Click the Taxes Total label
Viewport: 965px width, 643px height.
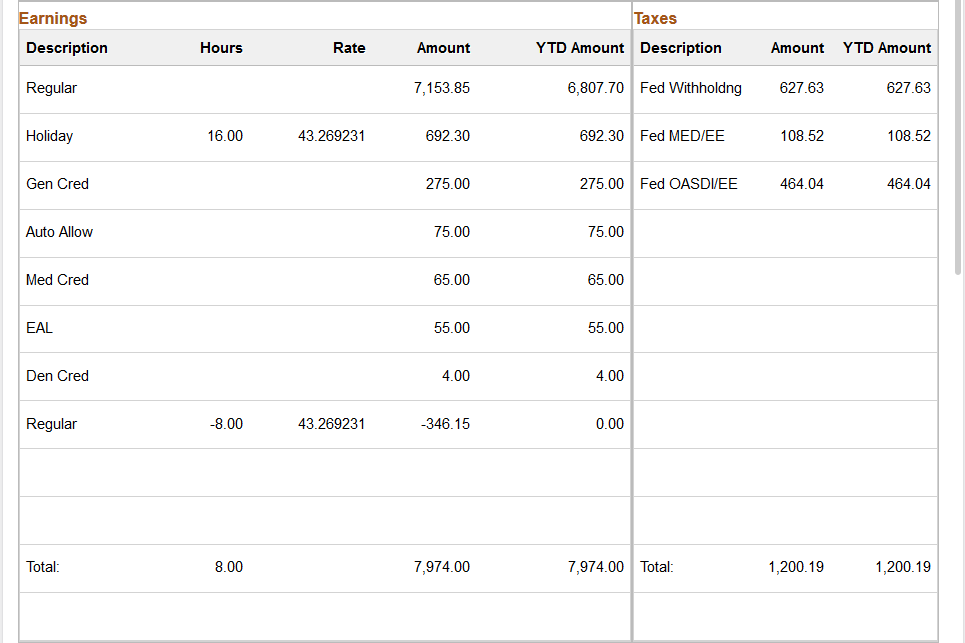point(657,567)
